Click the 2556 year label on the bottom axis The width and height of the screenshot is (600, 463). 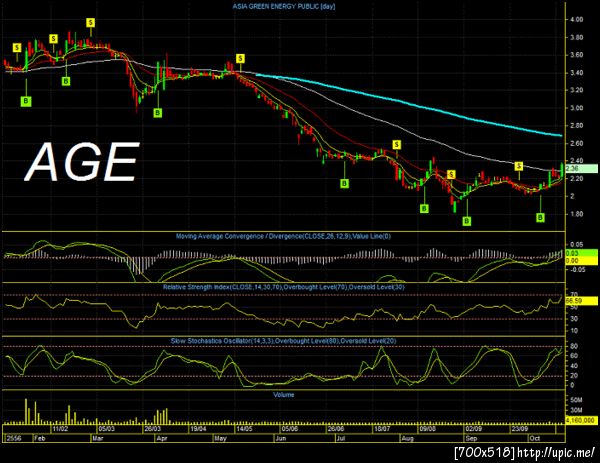tap(13, 438)
